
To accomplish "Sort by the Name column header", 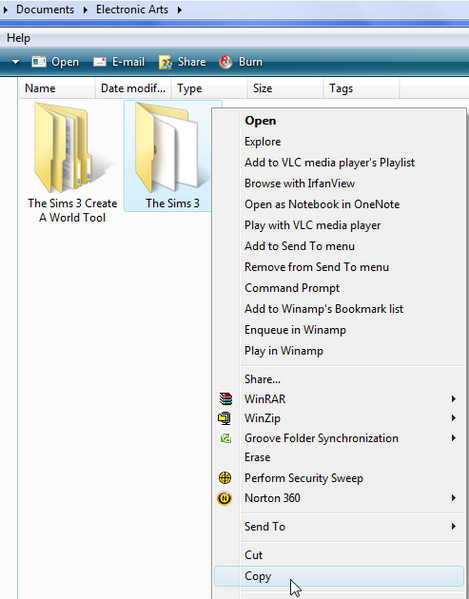I will [x=57, y=88].
